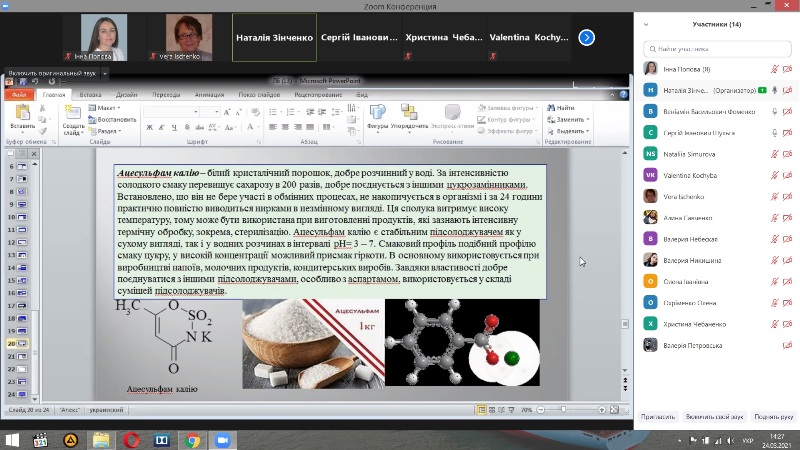
Task: Open File Explorer from the taskbar
Action: [101, 439]
